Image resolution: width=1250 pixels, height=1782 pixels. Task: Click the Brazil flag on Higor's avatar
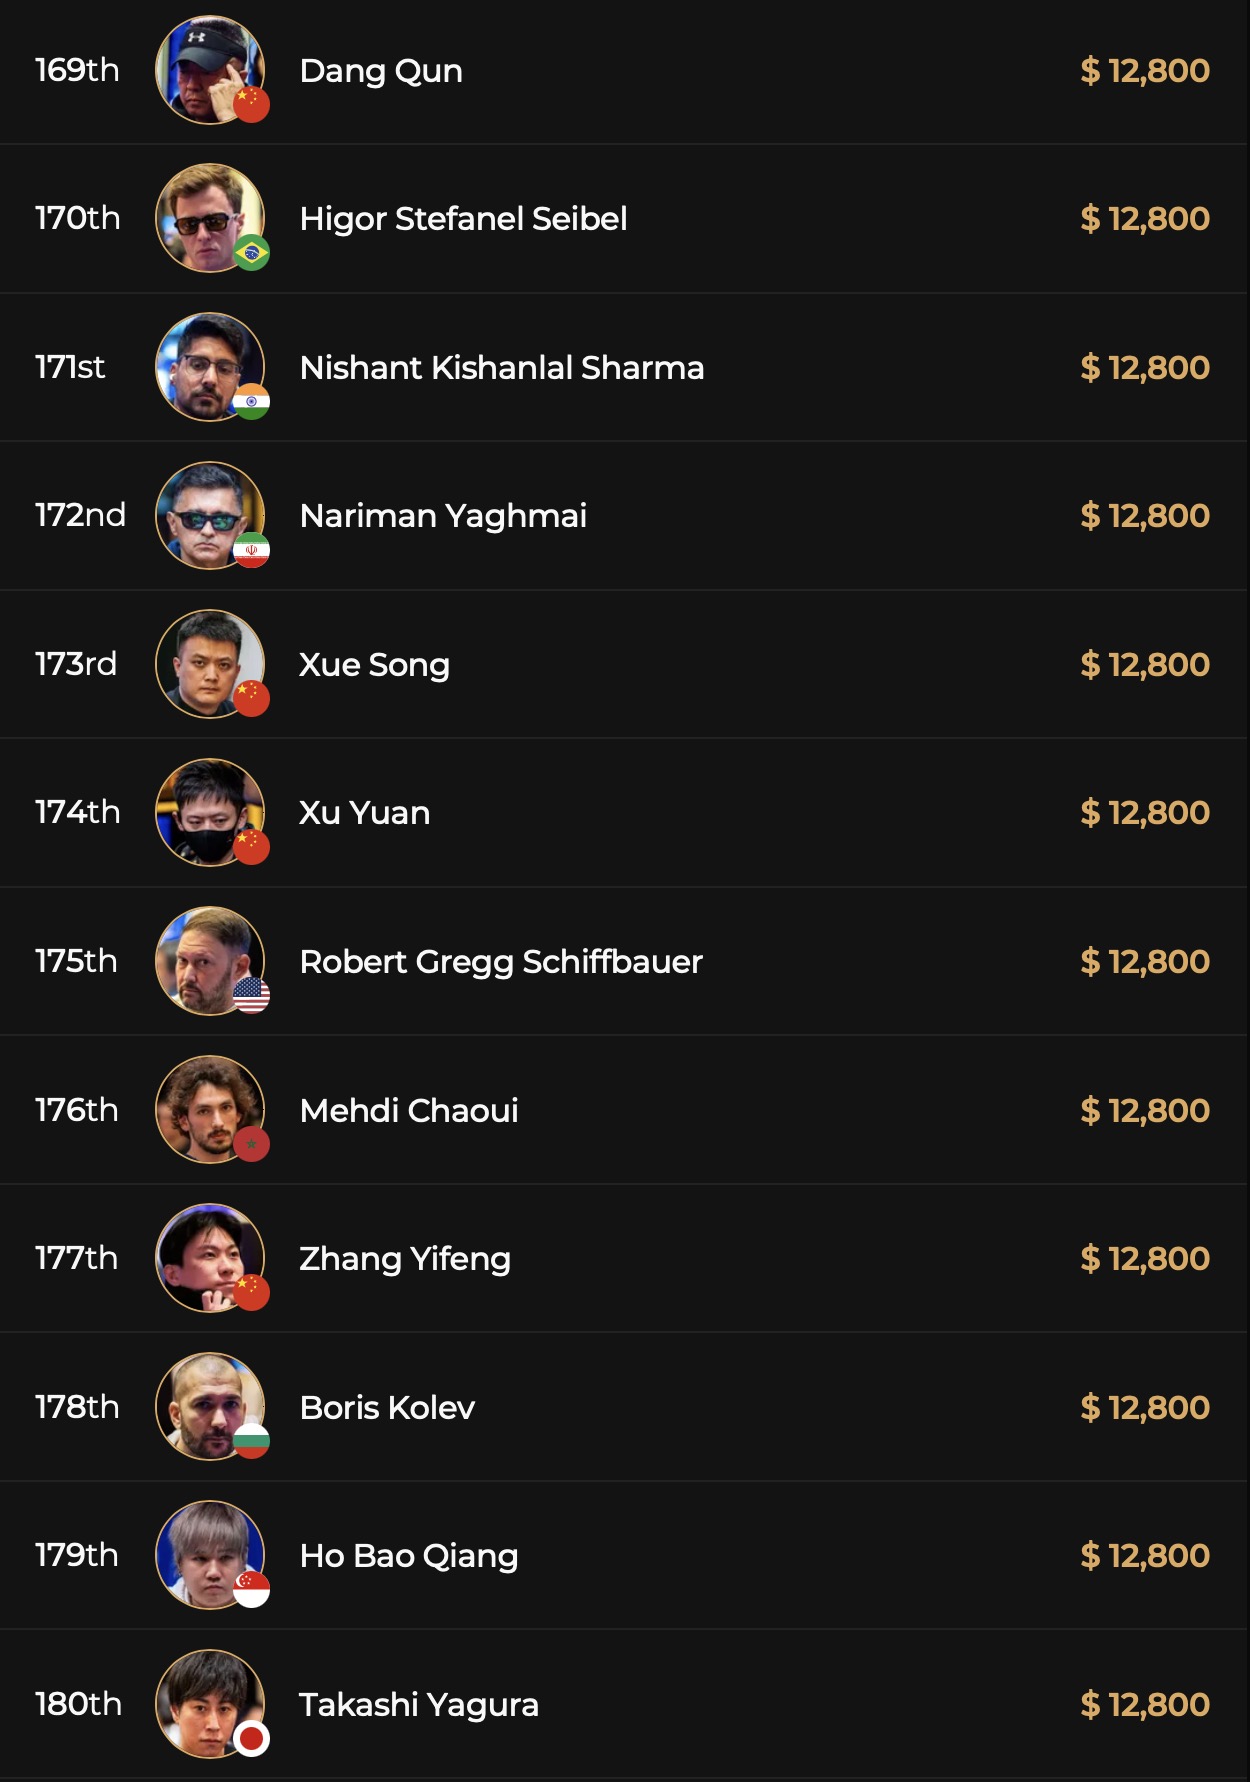[251, 253]
